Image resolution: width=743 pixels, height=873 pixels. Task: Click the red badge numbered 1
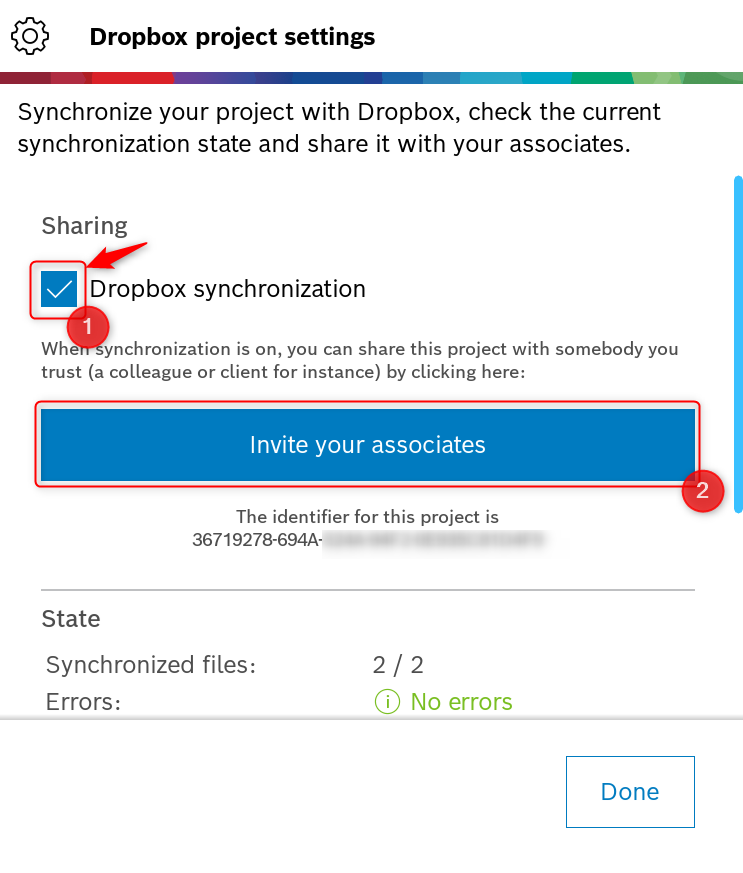(x=87, y=327)
